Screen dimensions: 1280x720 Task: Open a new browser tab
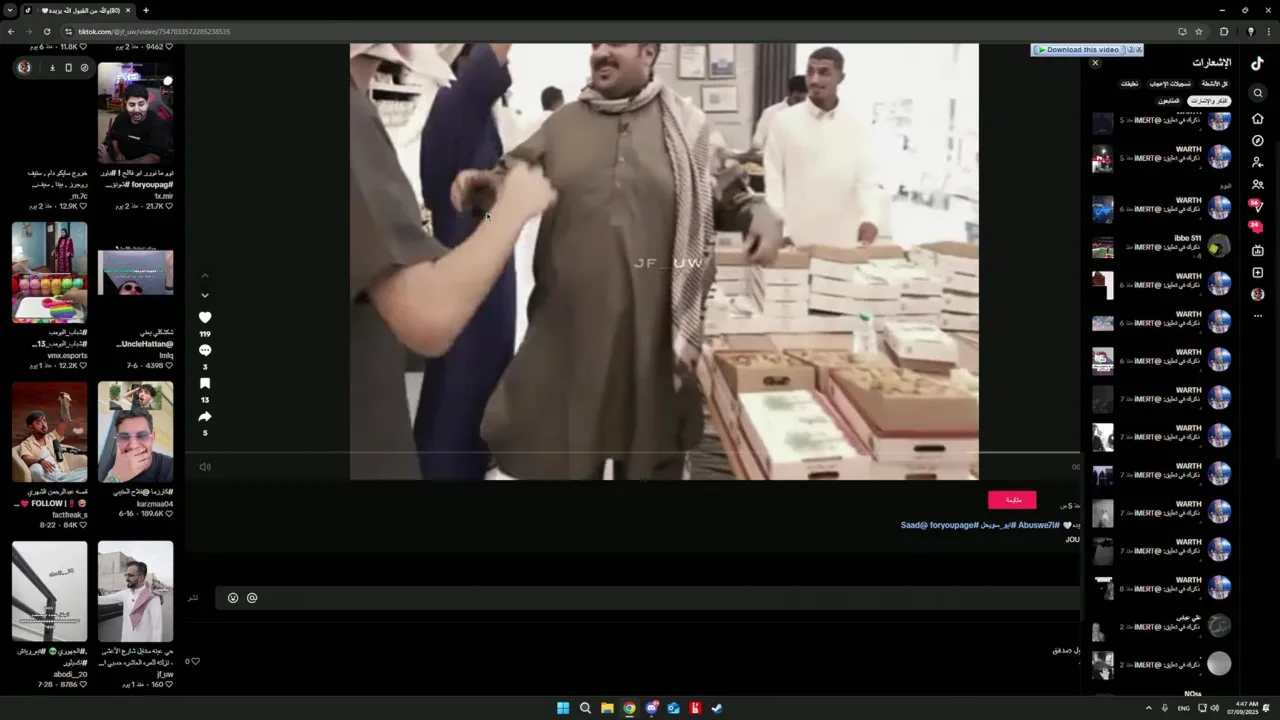point(146,10)
